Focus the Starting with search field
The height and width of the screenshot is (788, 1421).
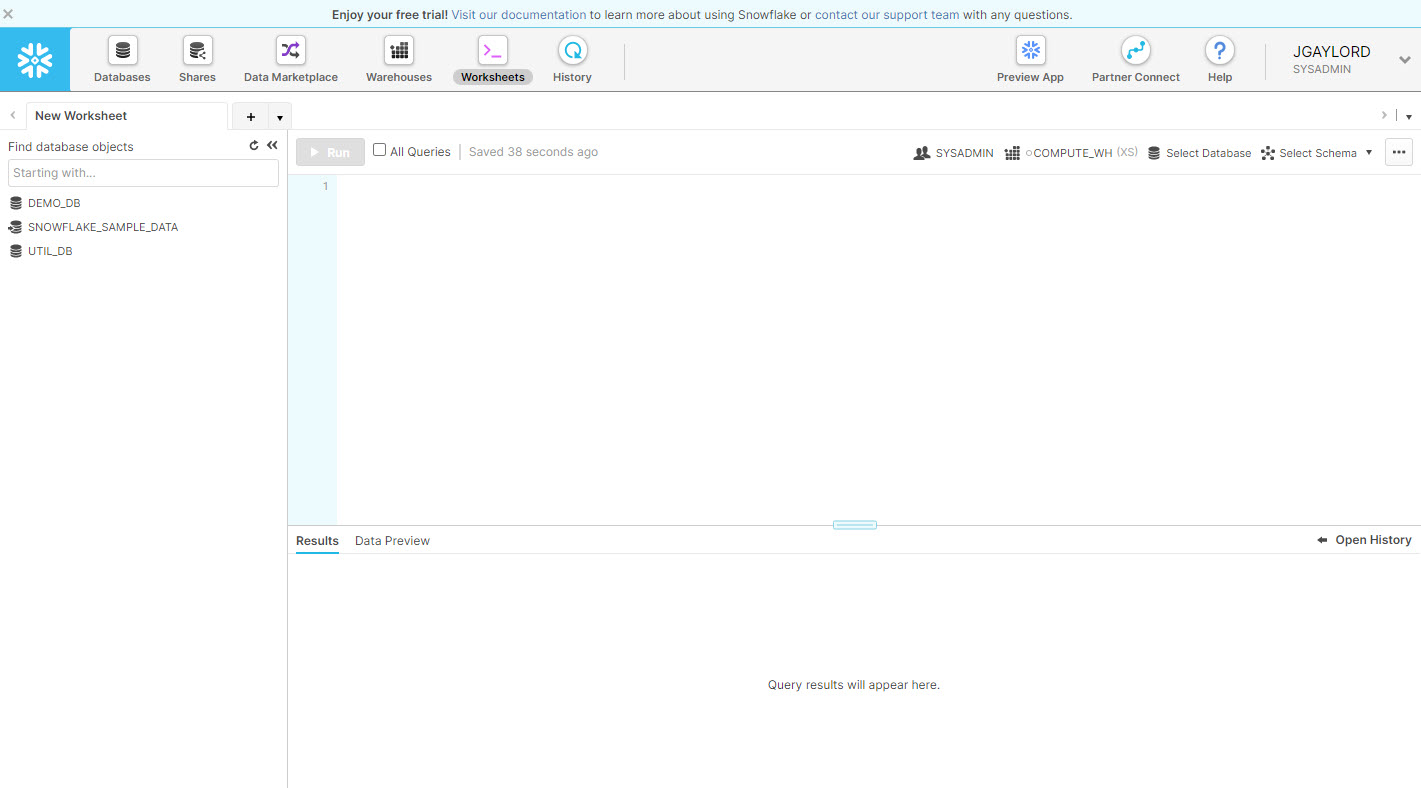pos(143,173)
